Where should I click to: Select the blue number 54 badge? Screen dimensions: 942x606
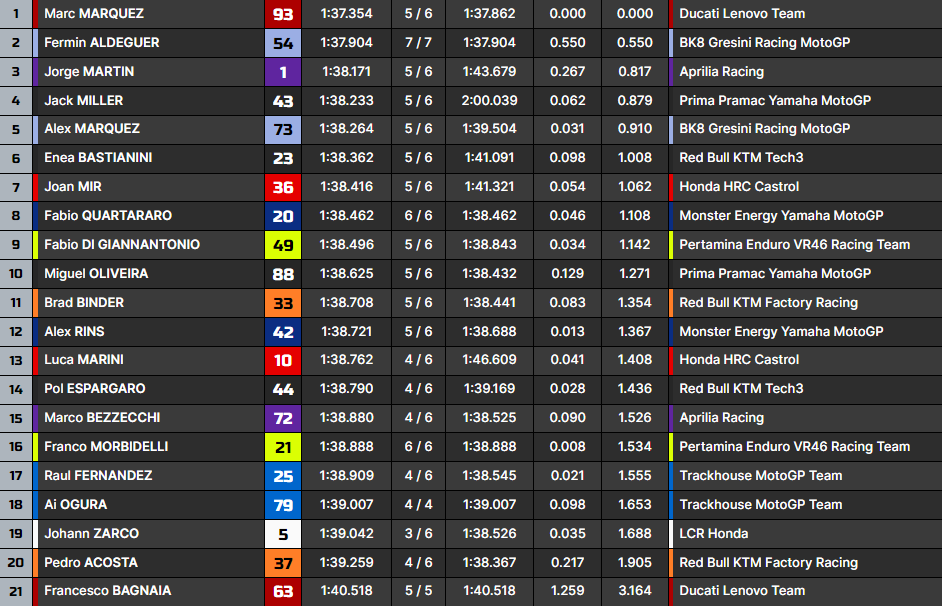click(283, 43)
